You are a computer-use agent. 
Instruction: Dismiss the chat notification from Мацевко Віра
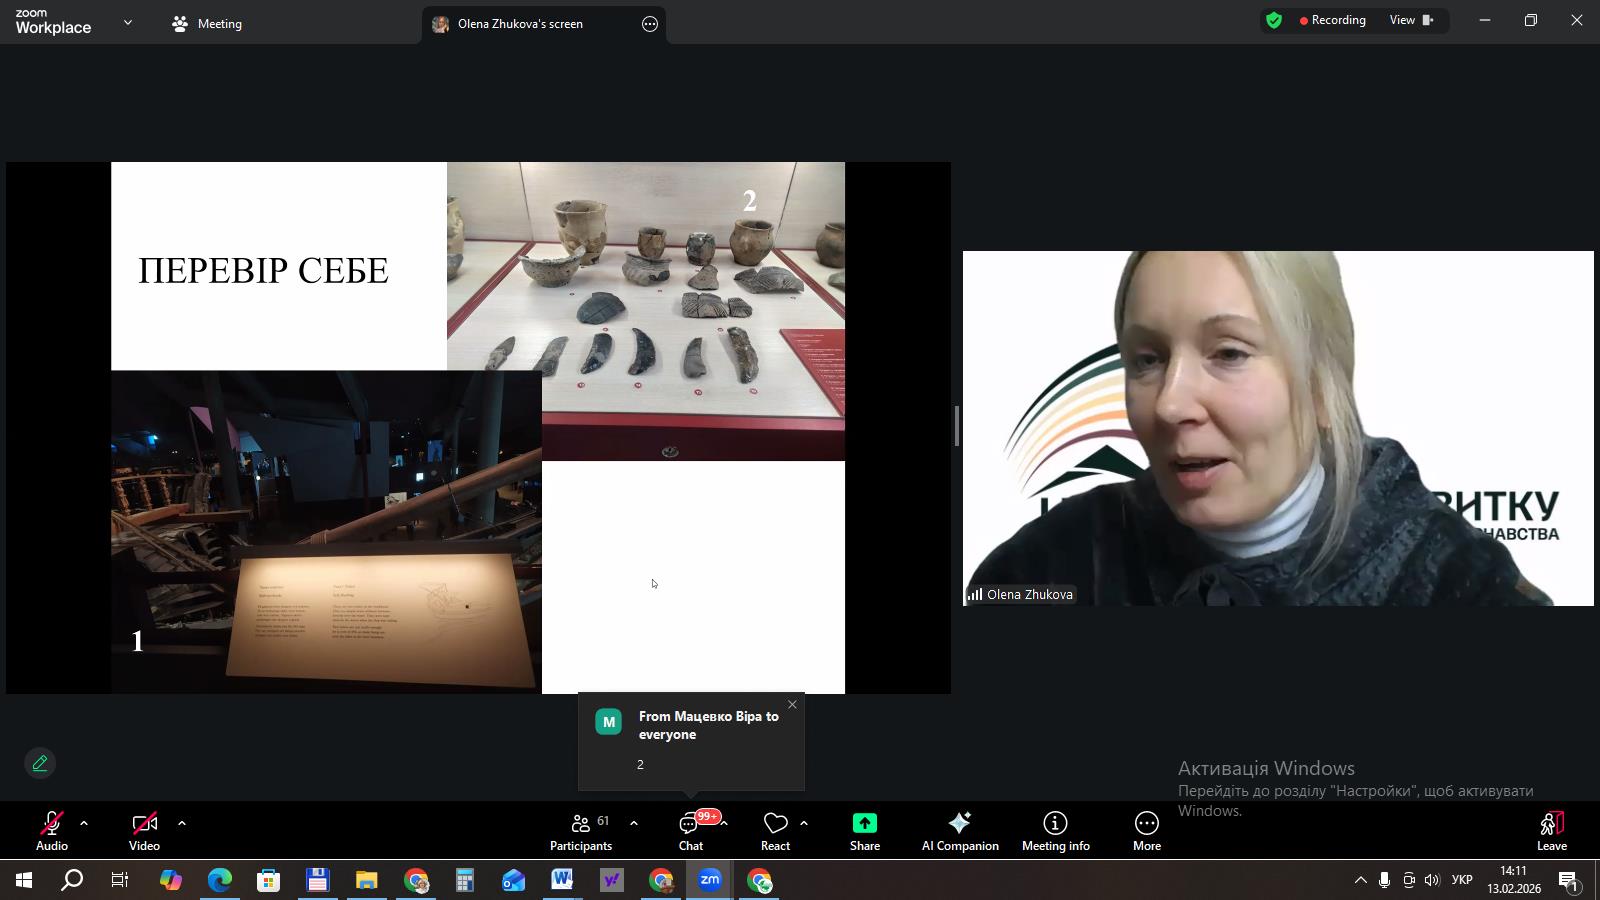792,705
